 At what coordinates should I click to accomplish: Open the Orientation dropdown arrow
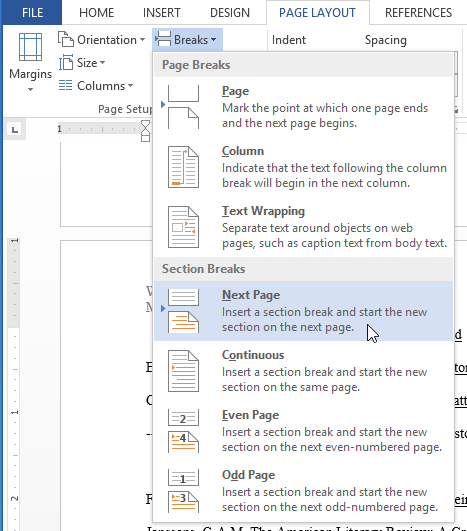coord(143,40)
